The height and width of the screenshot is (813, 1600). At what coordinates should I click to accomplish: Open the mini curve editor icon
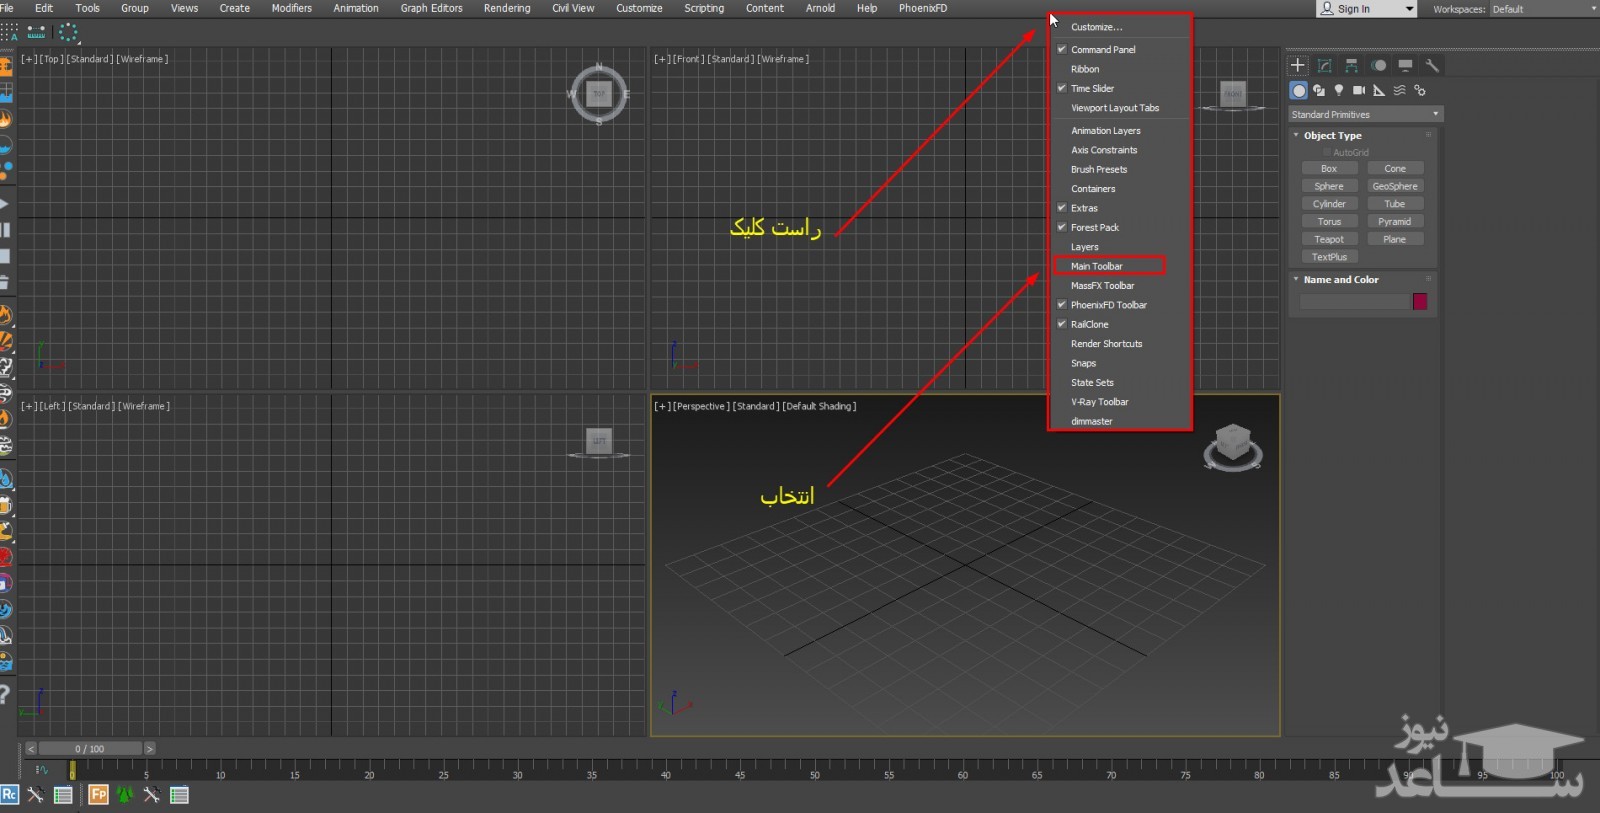pos(41,770)
